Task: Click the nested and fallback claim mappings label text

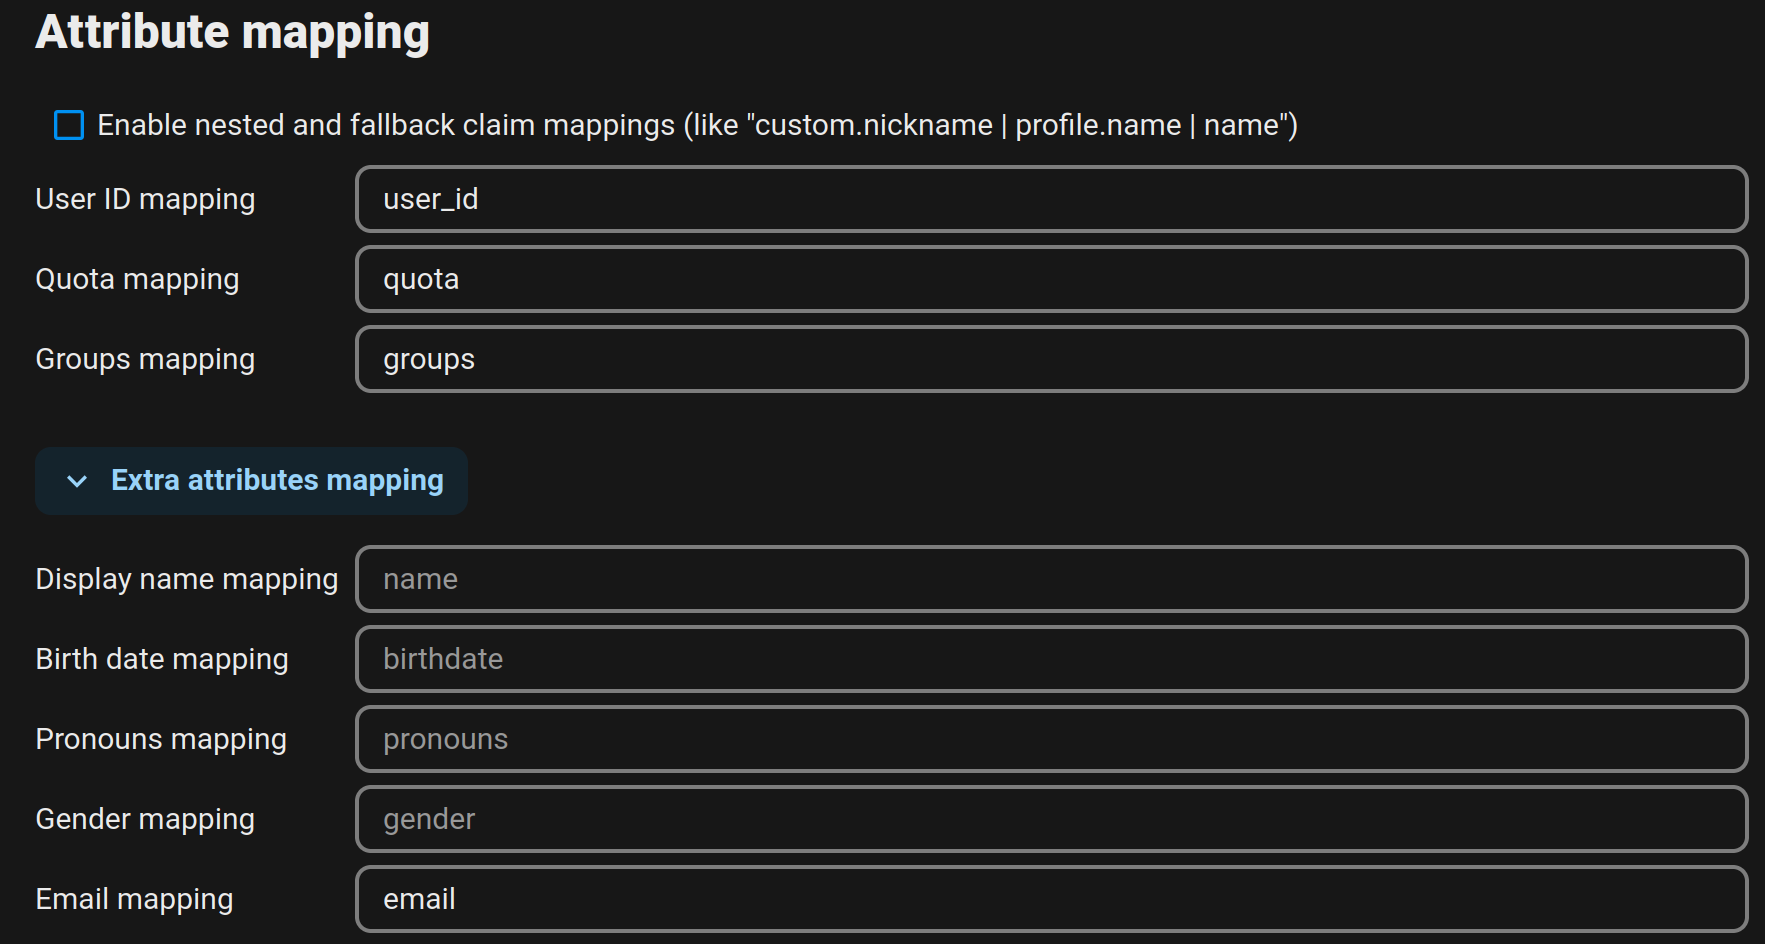Action: tap(696, 125)
